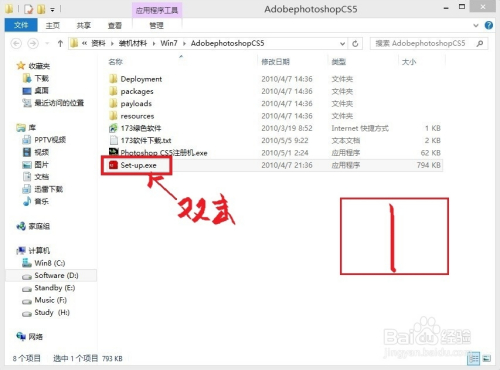Viewport: 500px width, 370px height.
Task: Expand the address bar history dropdown
Action: (x=342, y=44)
